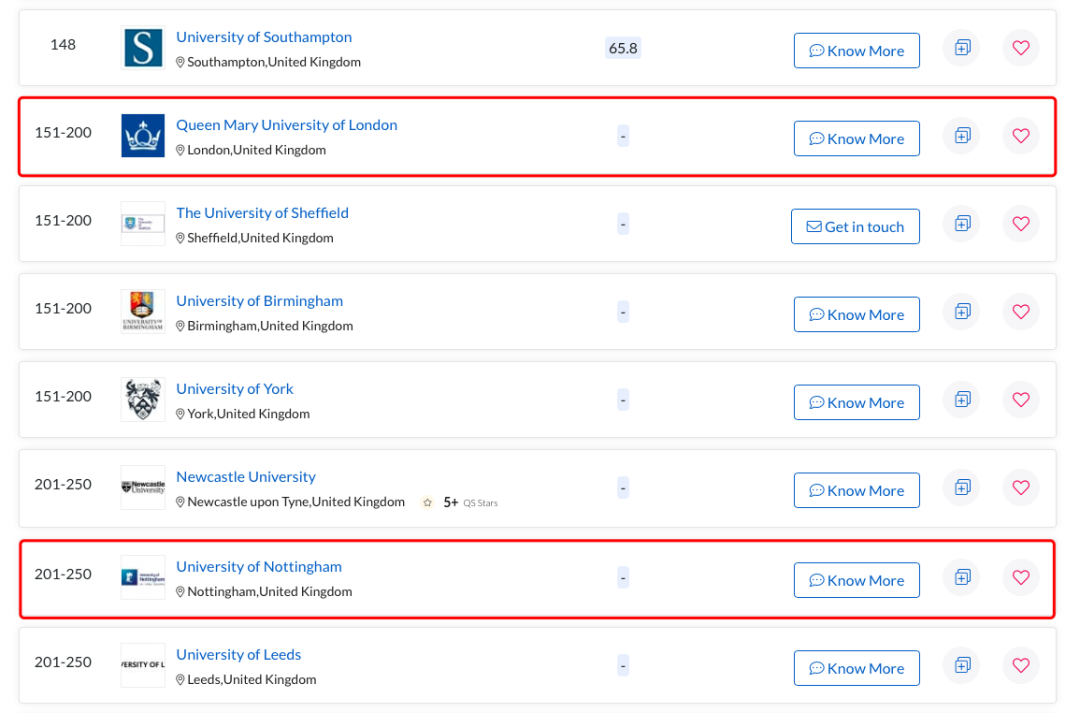Add University of York to compare
This screenshot has height=713, width=1080.
(962, 400)
